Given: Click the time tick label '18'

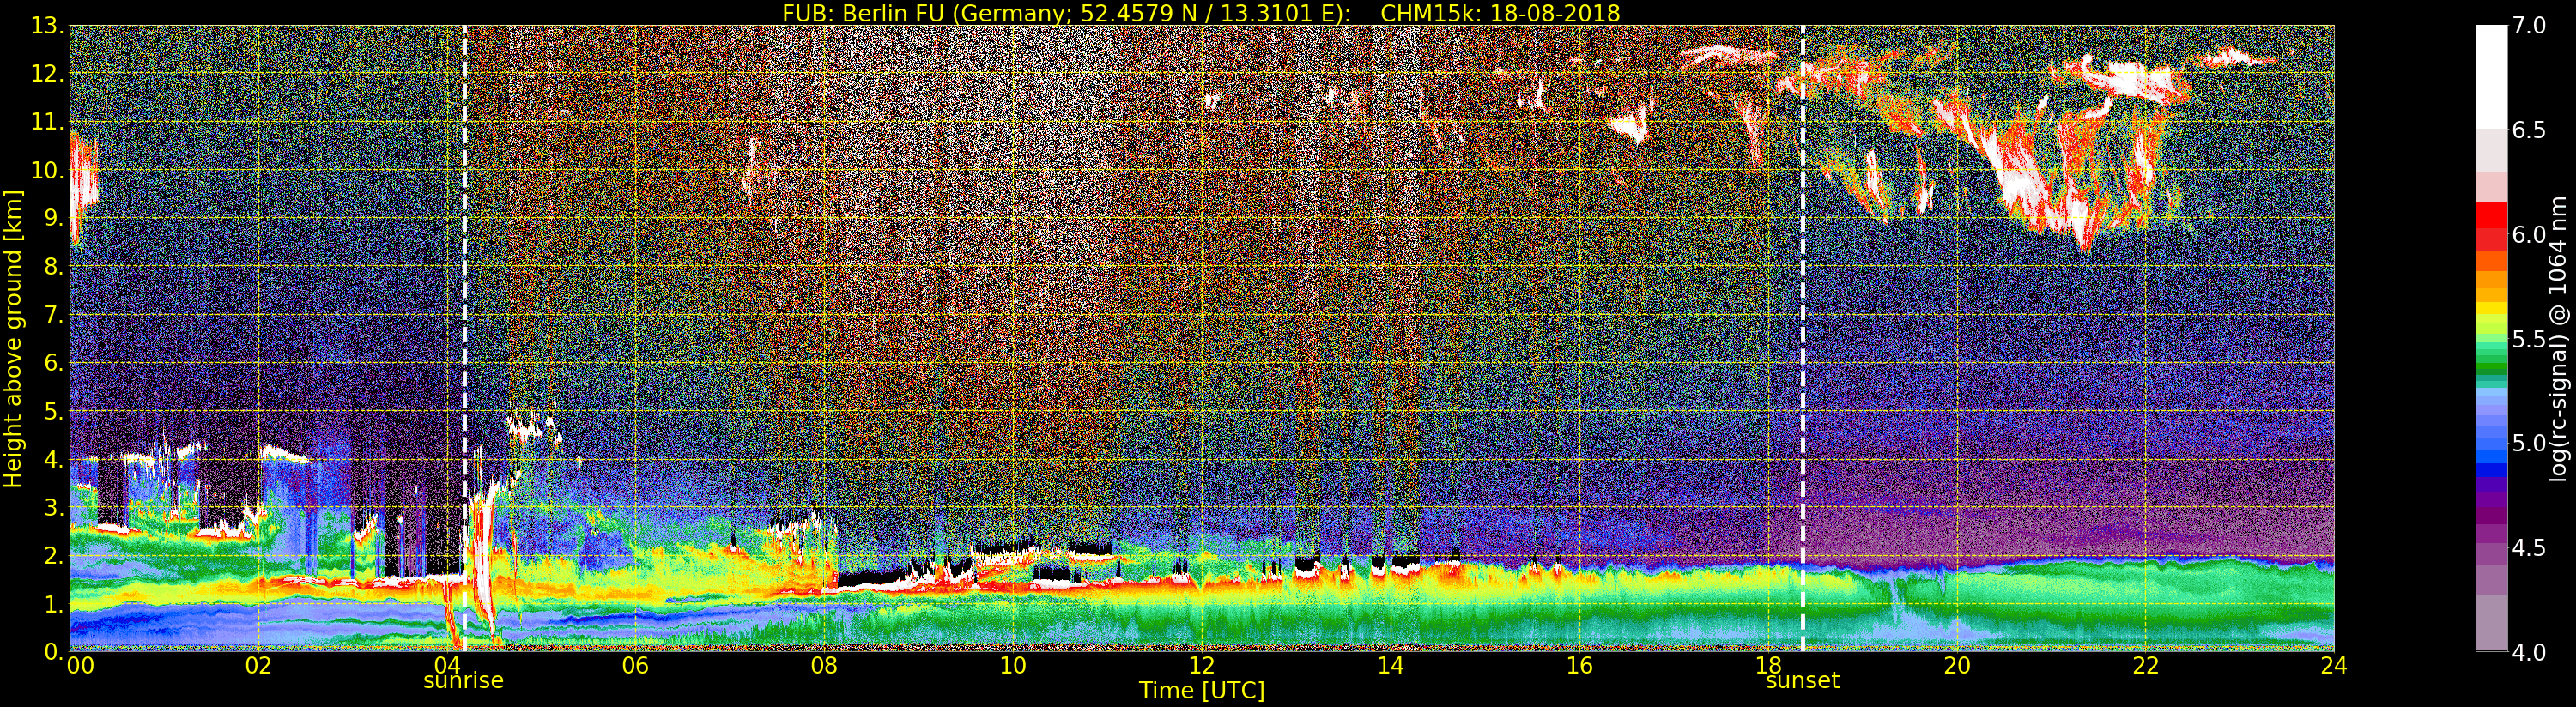Looking at the screenshot, I should pyautogui.click(x=1768, y=665).
